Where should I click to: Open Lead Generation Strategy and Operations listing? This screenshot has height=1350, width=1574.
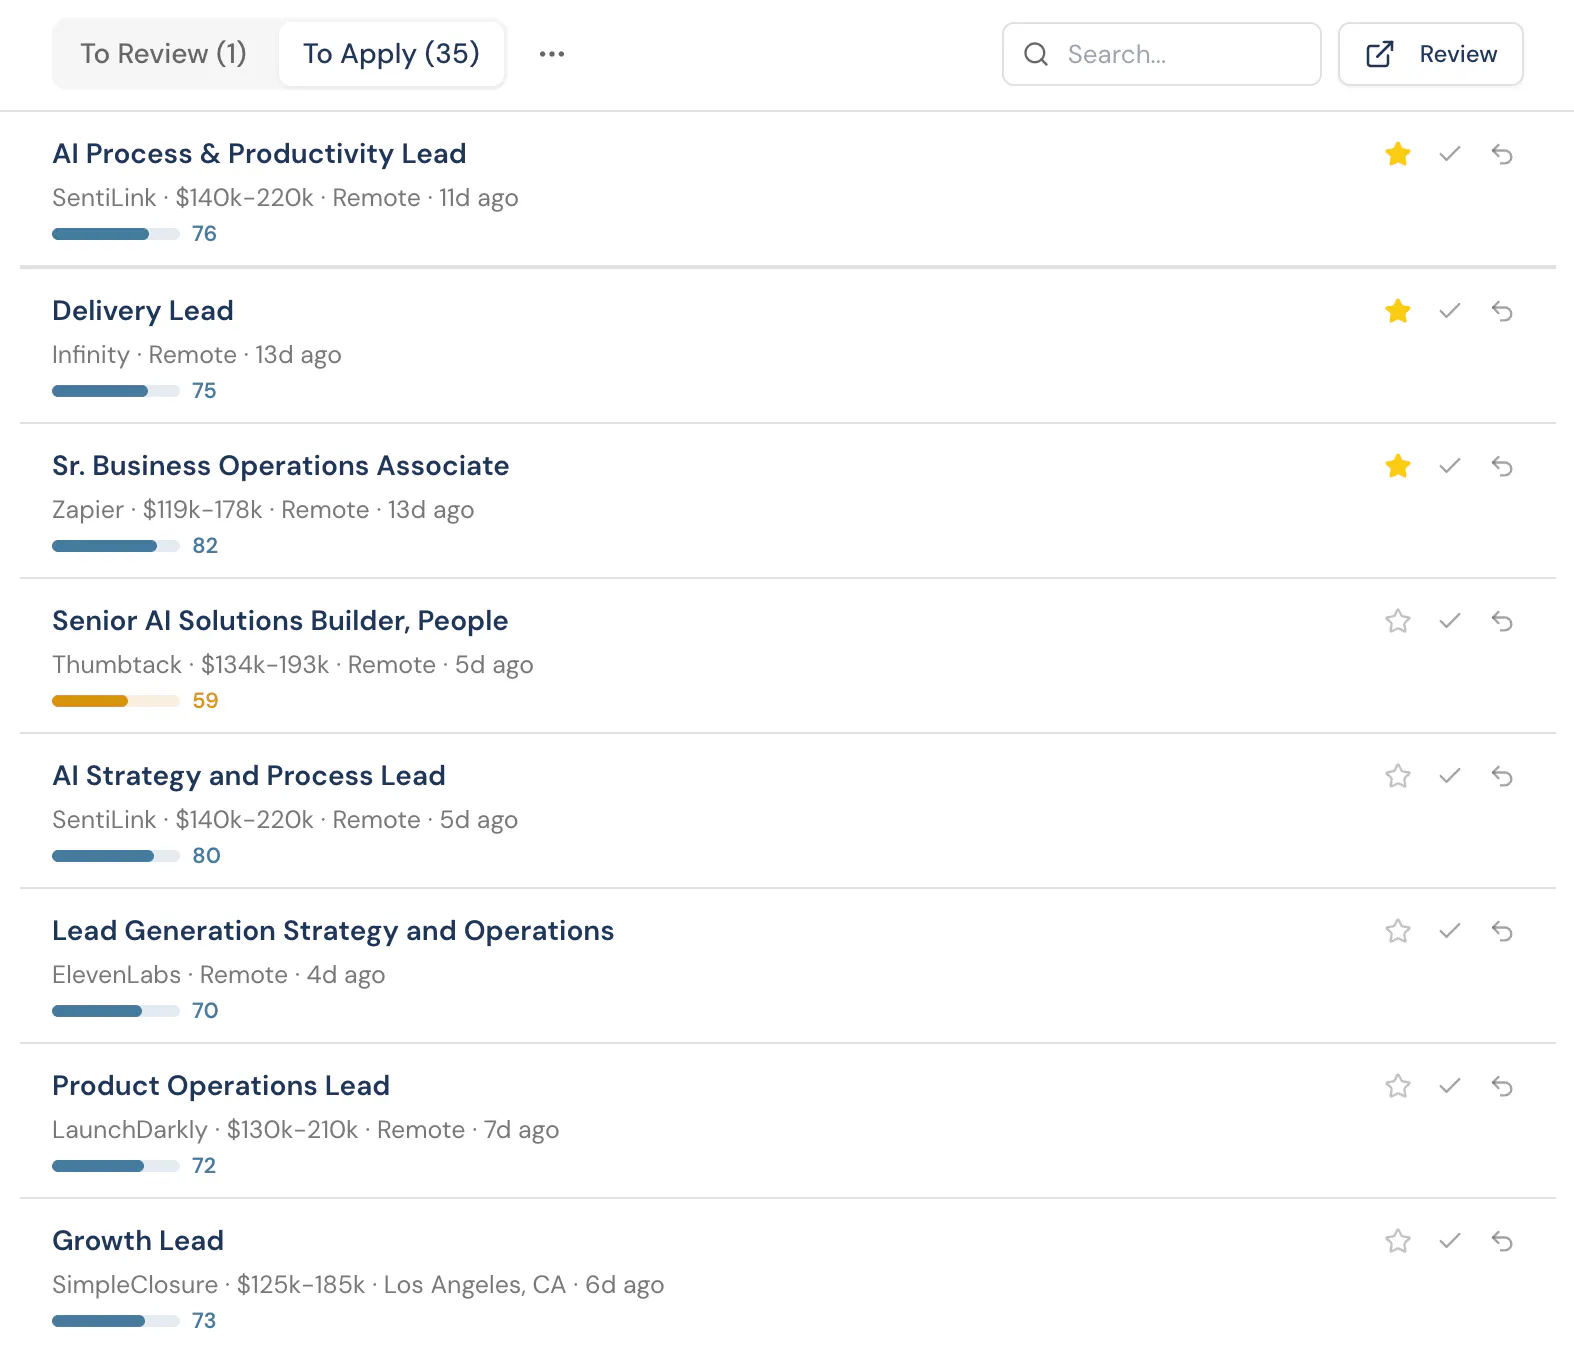tap(333, 931)
